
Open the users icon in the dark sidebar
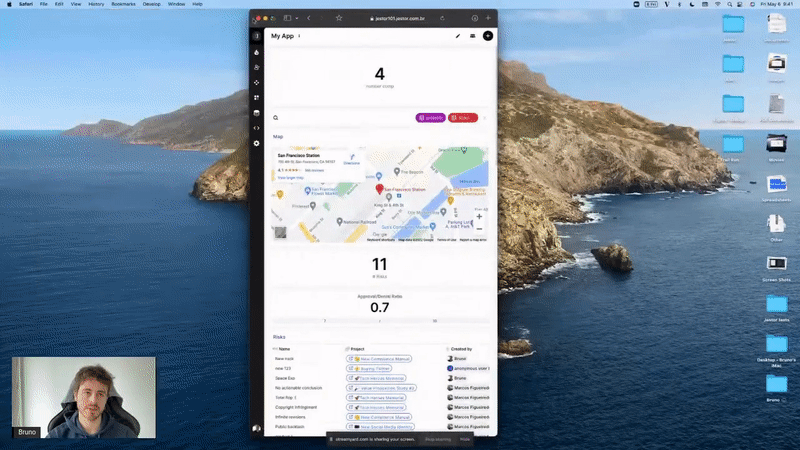pyautogui.click(x=257, y=67)
